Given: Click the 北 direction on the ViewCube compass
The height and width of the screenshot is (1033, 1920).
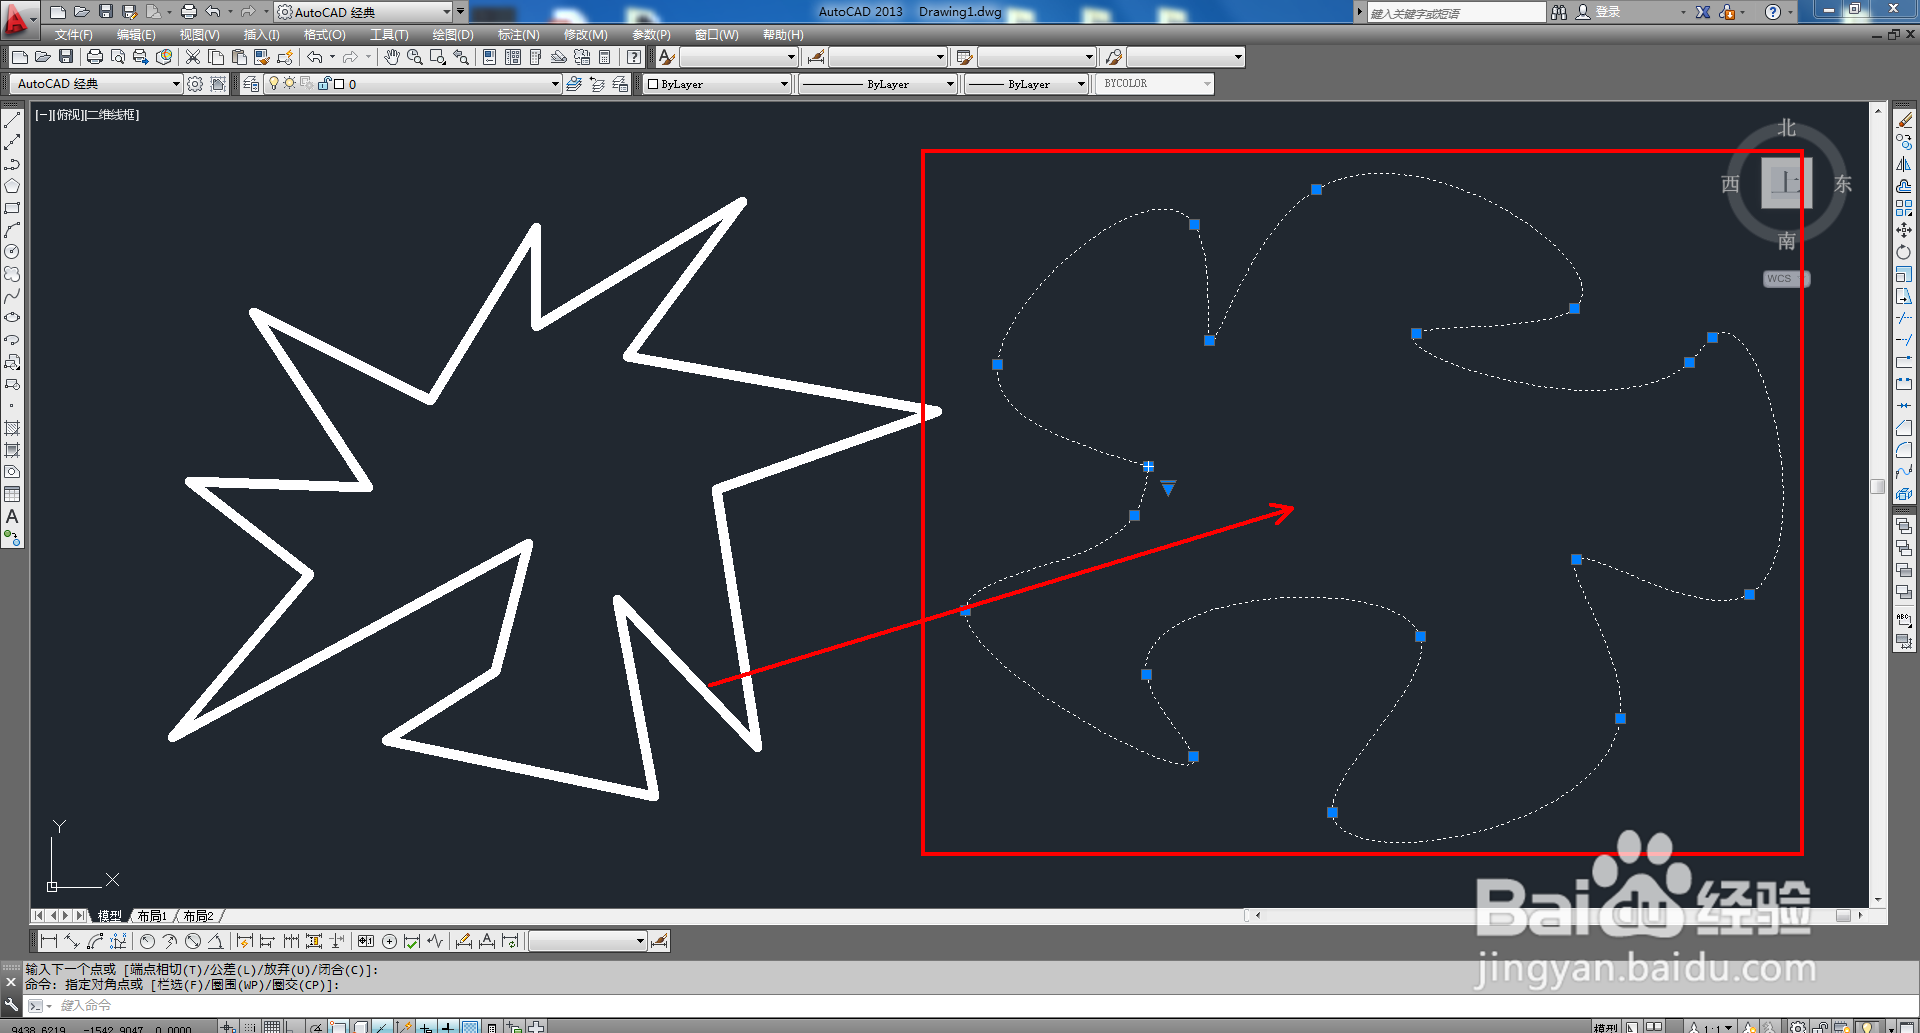Looking at the screenshot, I should point(1787,128).
